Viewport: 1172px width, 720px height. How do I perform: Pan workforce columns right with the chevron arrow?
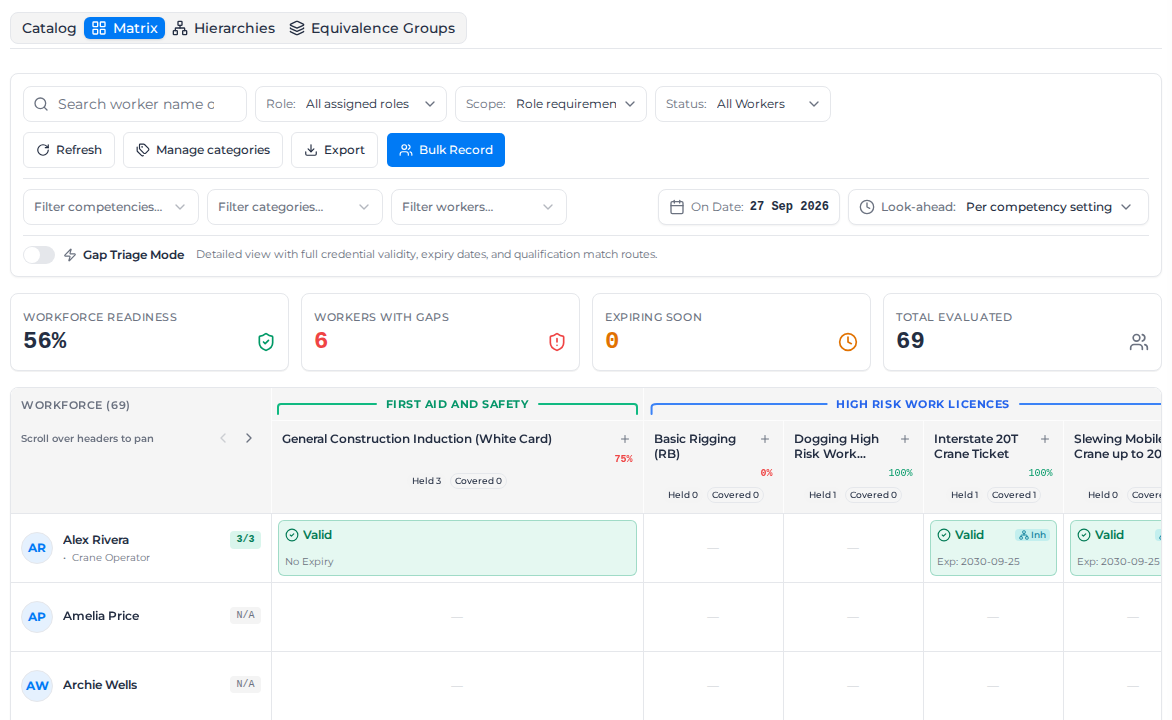pyautogui.click(x=249, y=438)
